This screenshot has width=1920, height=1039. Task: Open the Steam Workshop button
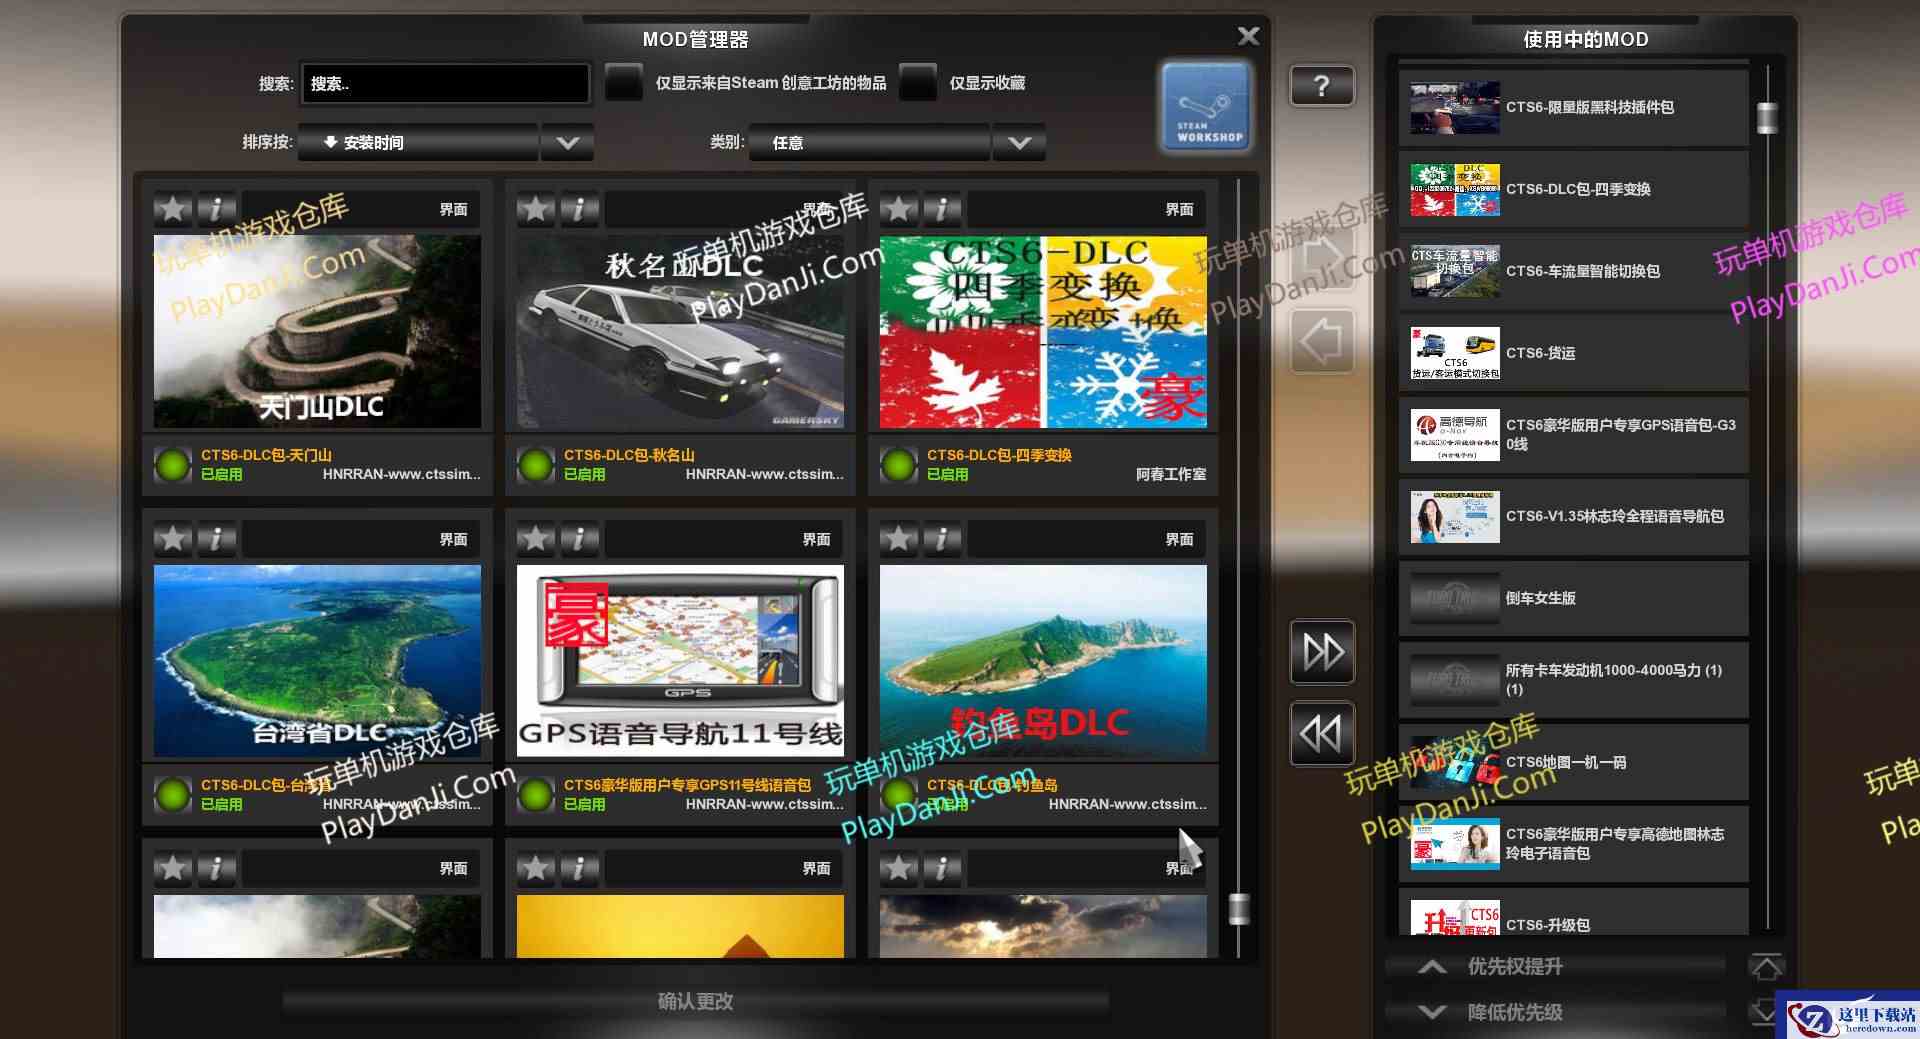tap(1206, 107)
